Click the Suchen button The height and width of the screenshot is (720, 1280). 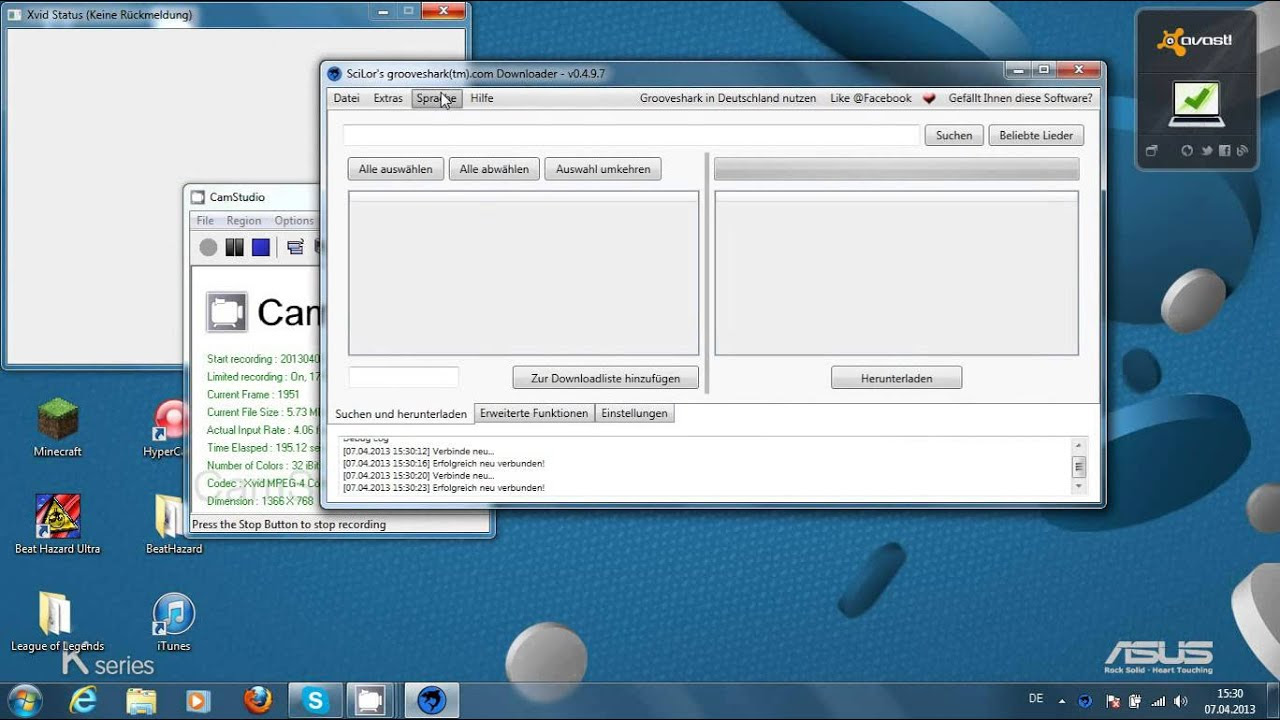[954, 135]
